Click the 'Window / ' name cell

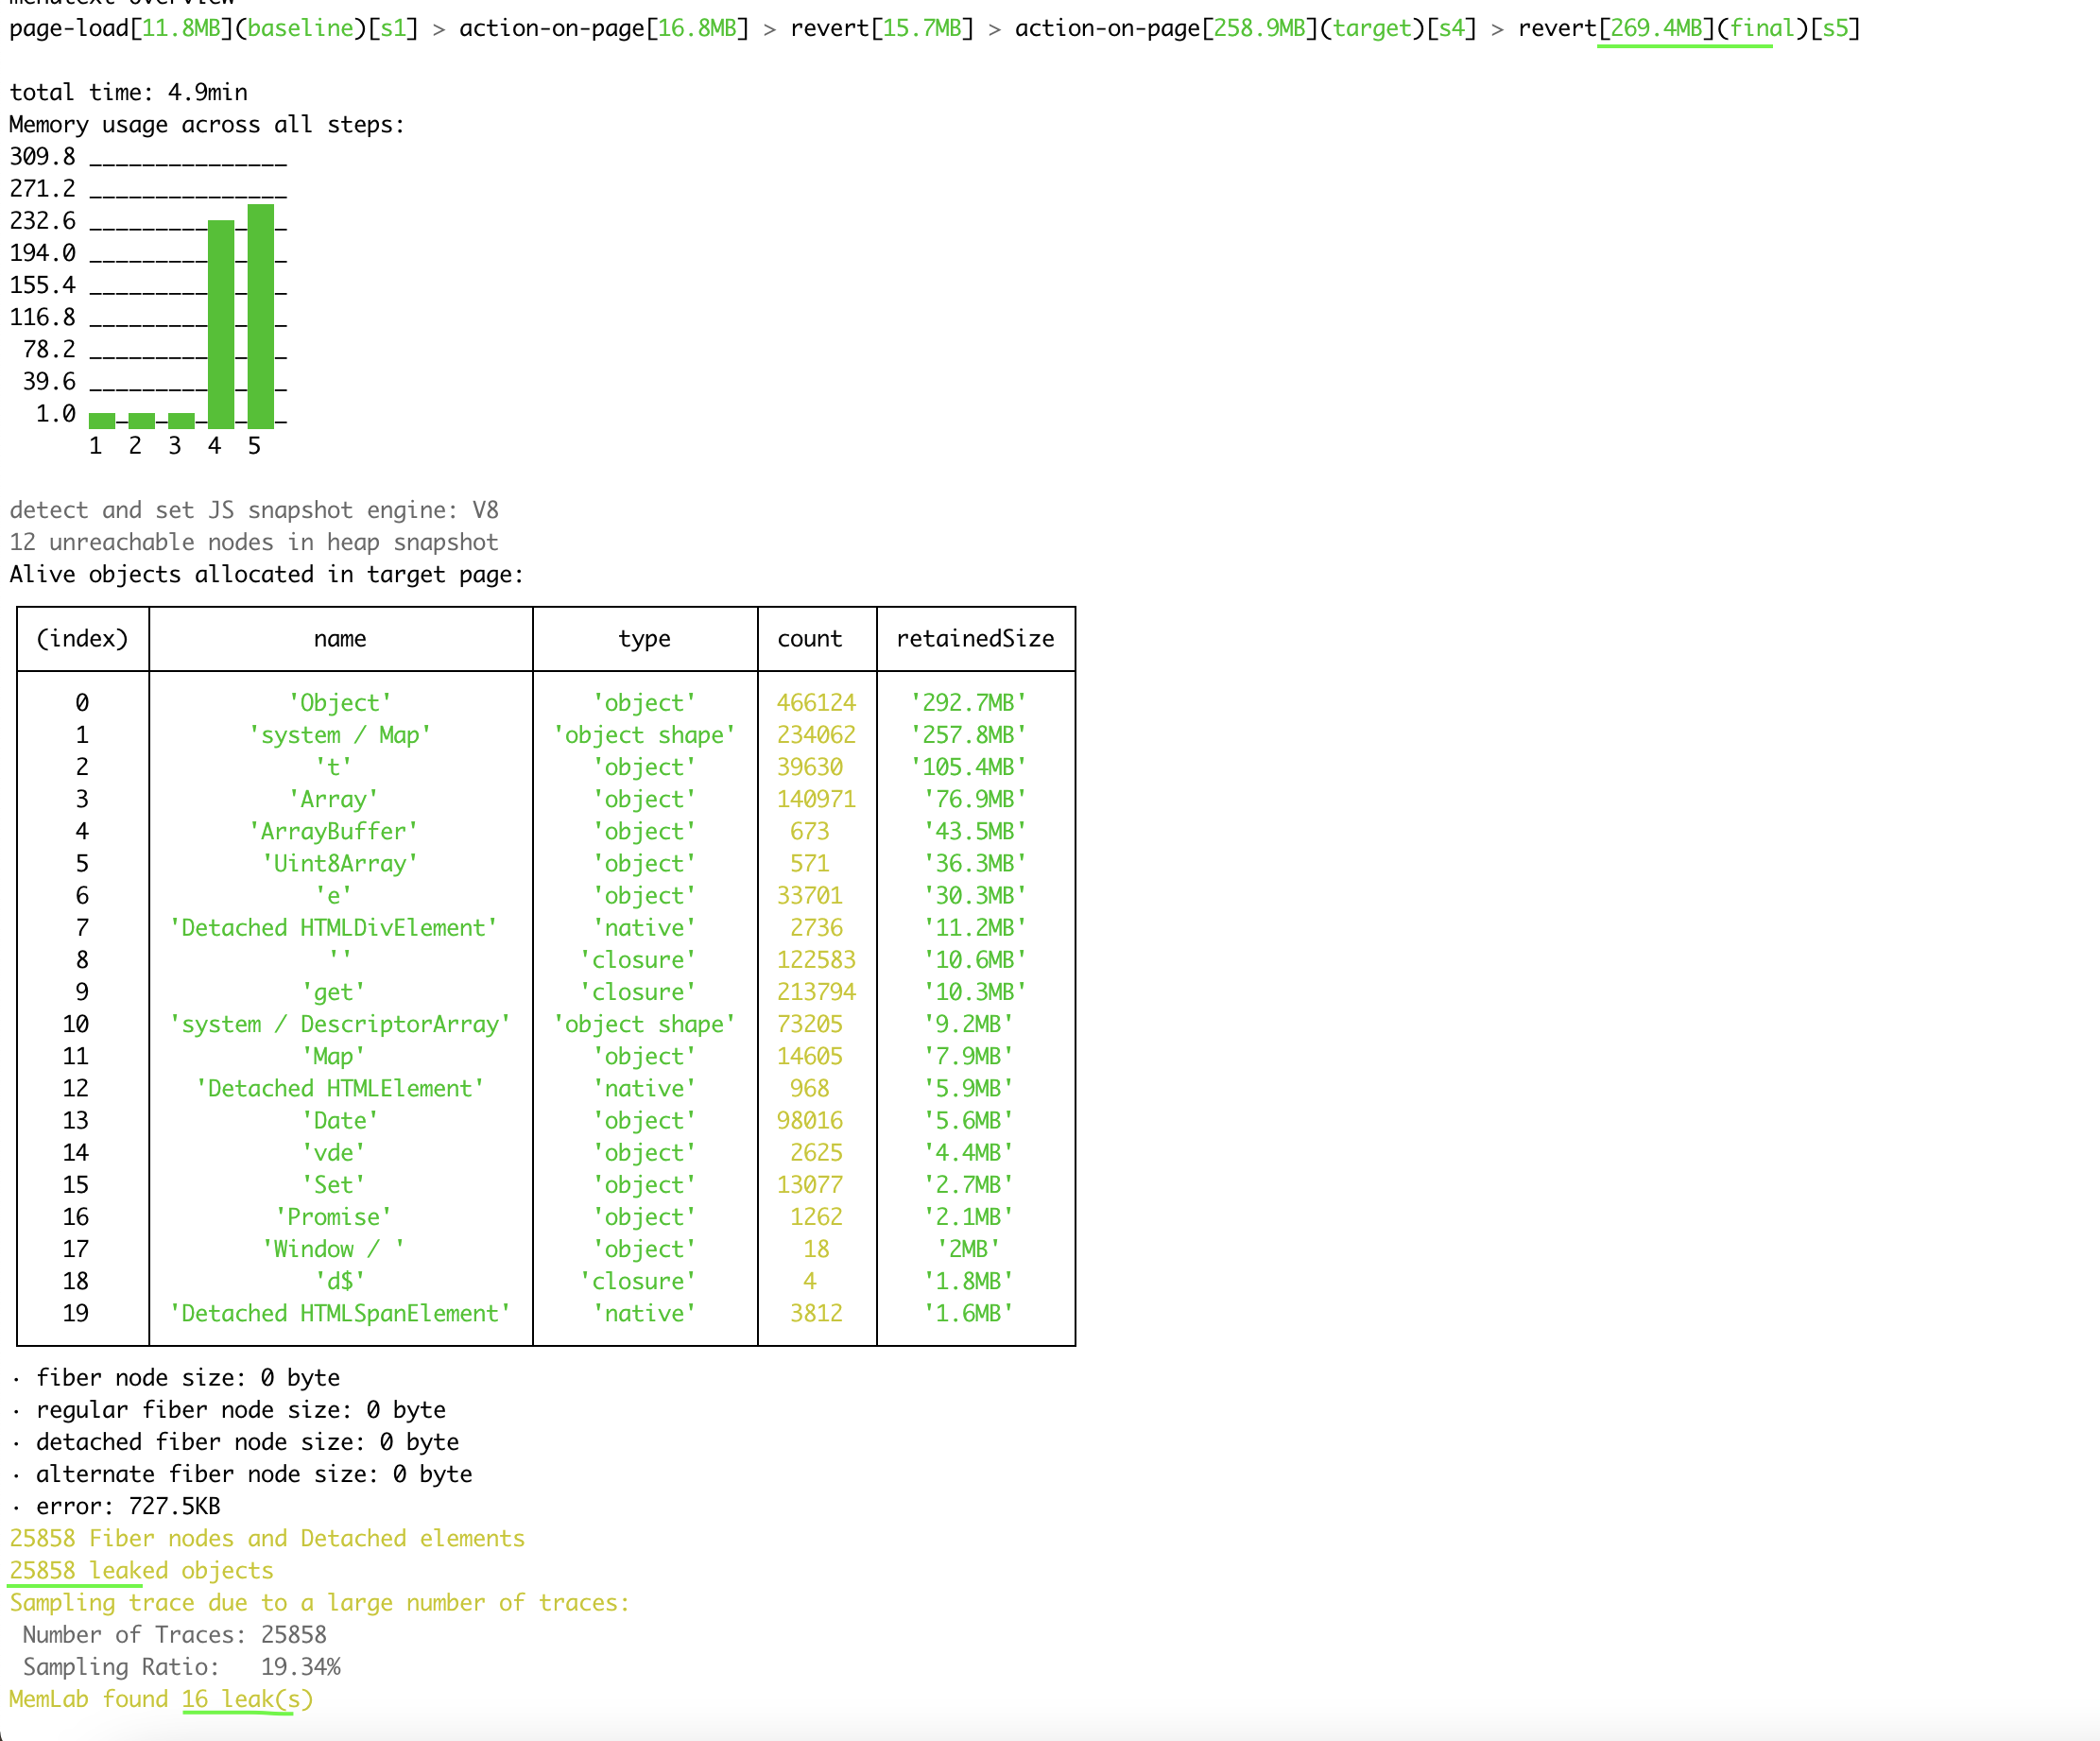coord(334,1249)
